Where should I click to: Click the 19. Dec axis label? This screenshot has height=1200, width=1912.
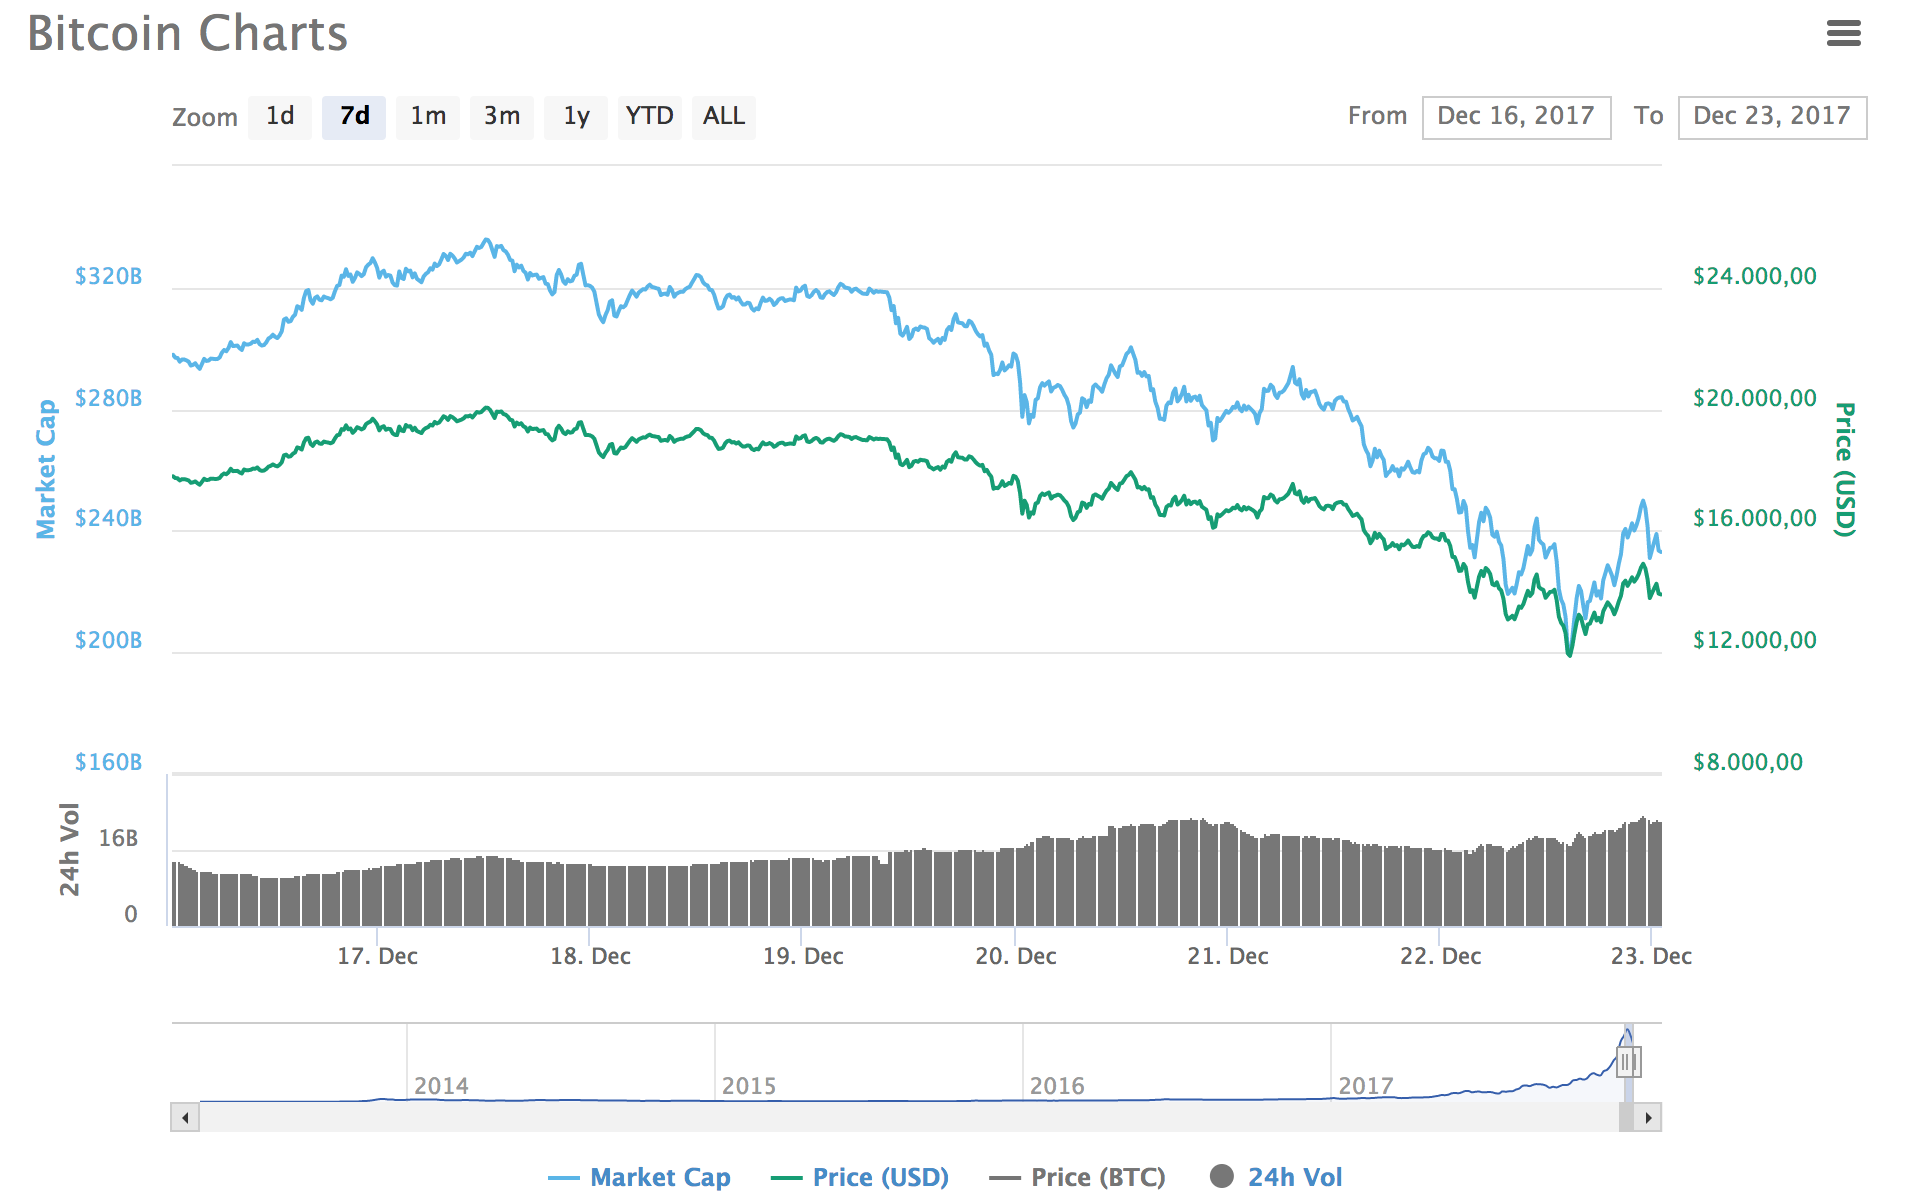(x=803, y=956)
